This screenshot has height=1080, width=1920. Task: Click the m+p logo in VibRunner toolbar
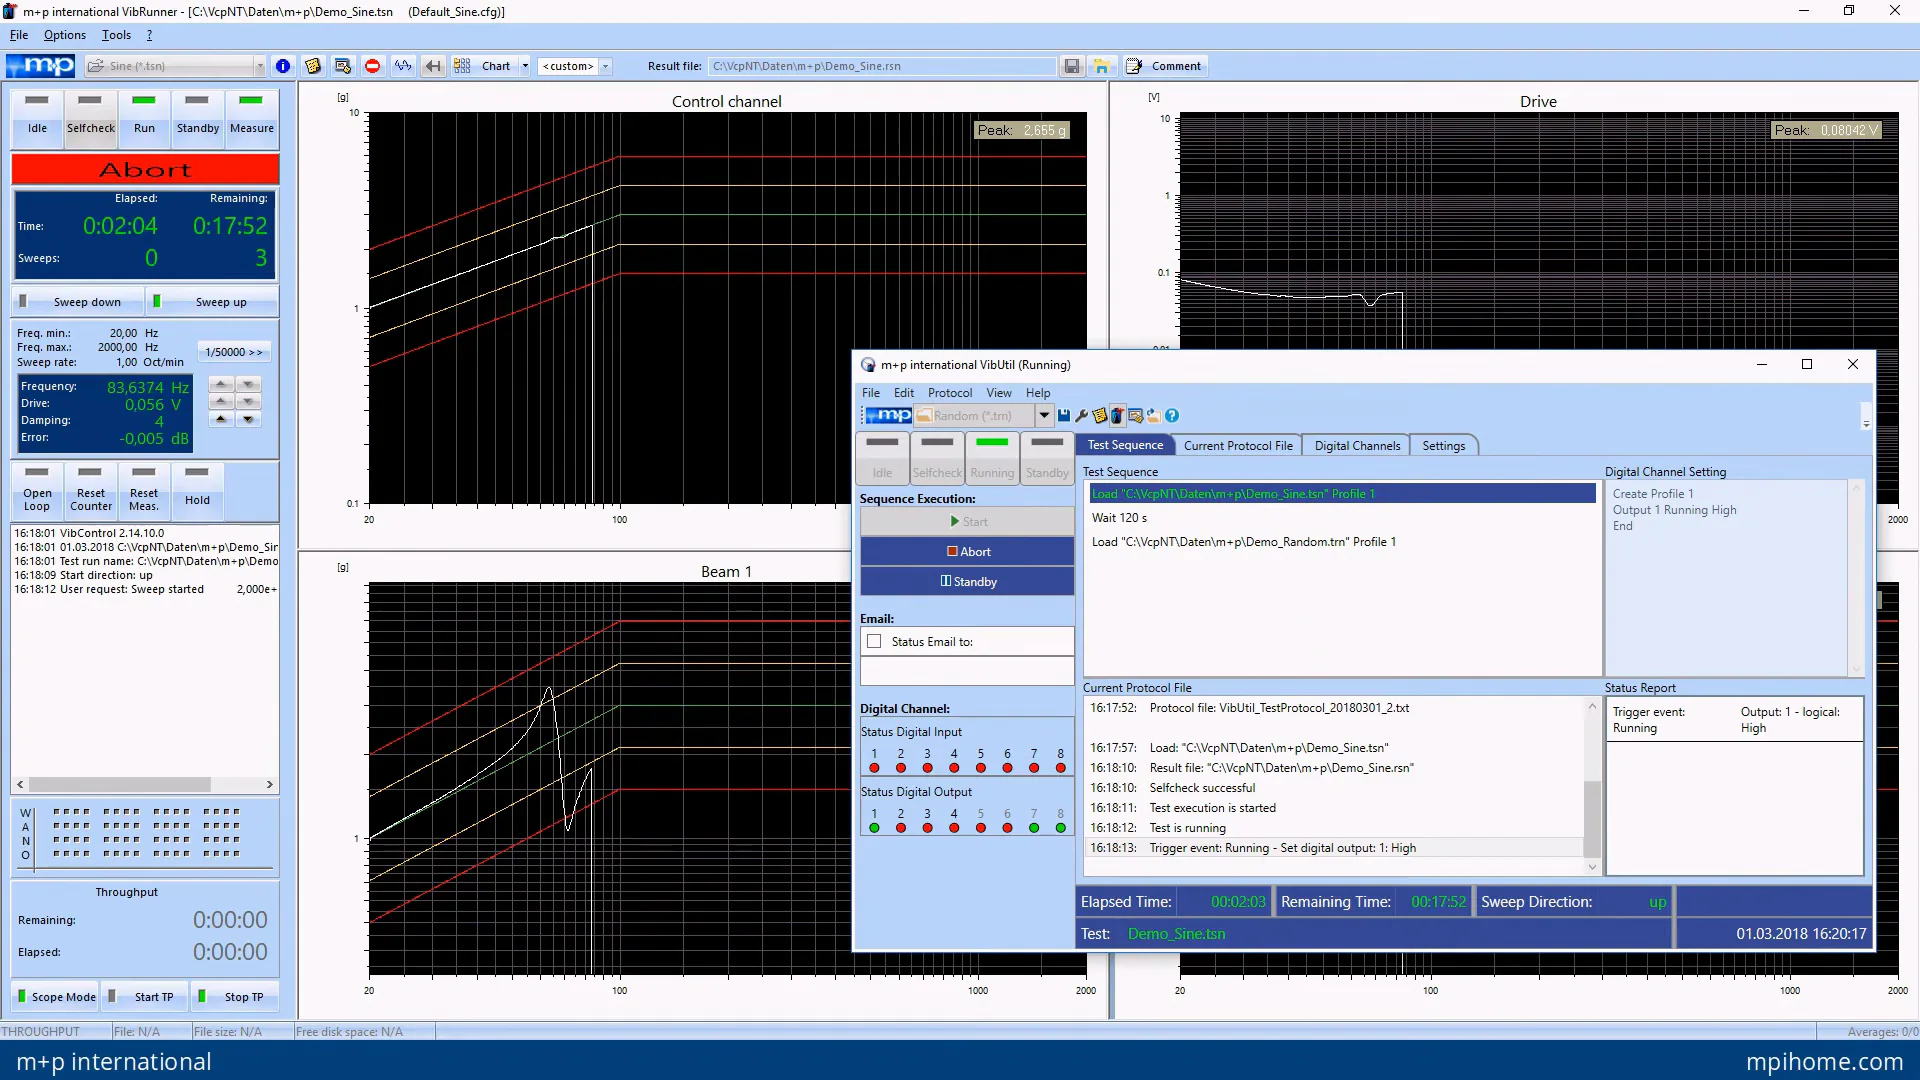pos(41,66)
